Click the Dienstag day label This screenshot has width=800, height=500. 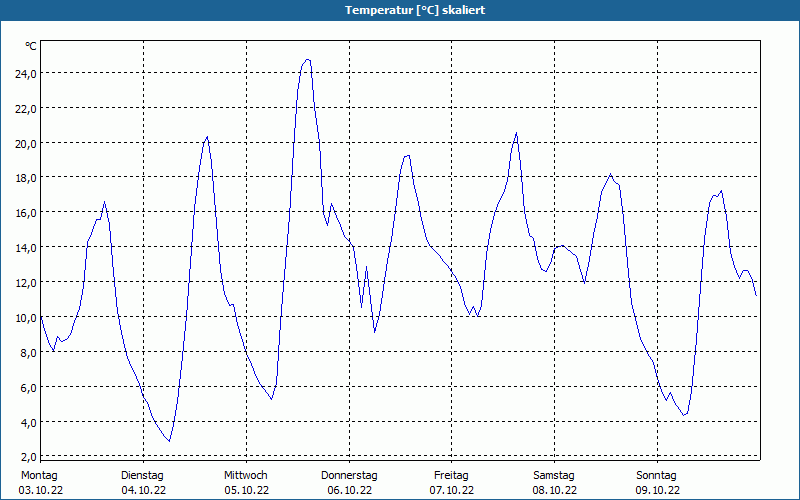tap(142, 476)
